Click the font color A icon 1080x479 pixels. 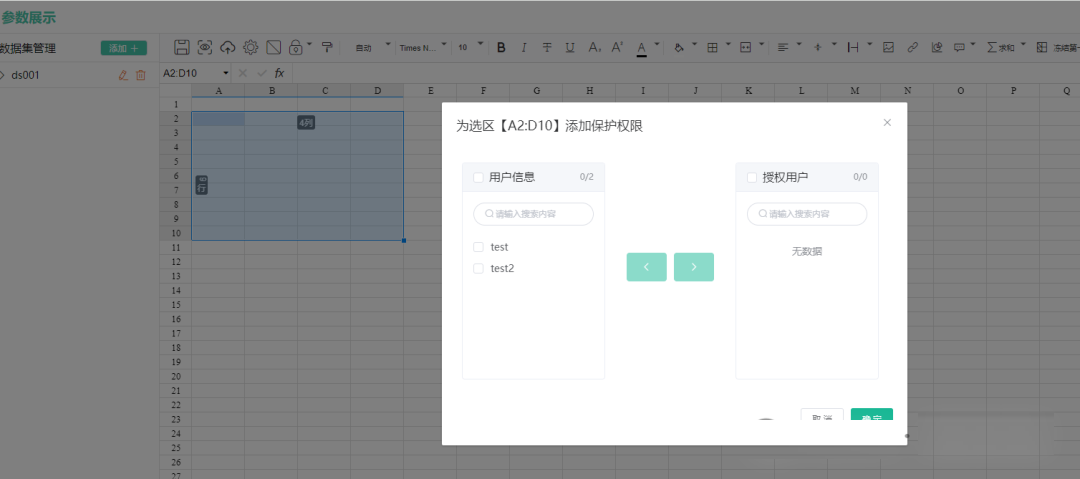click(x=641, y=48)
